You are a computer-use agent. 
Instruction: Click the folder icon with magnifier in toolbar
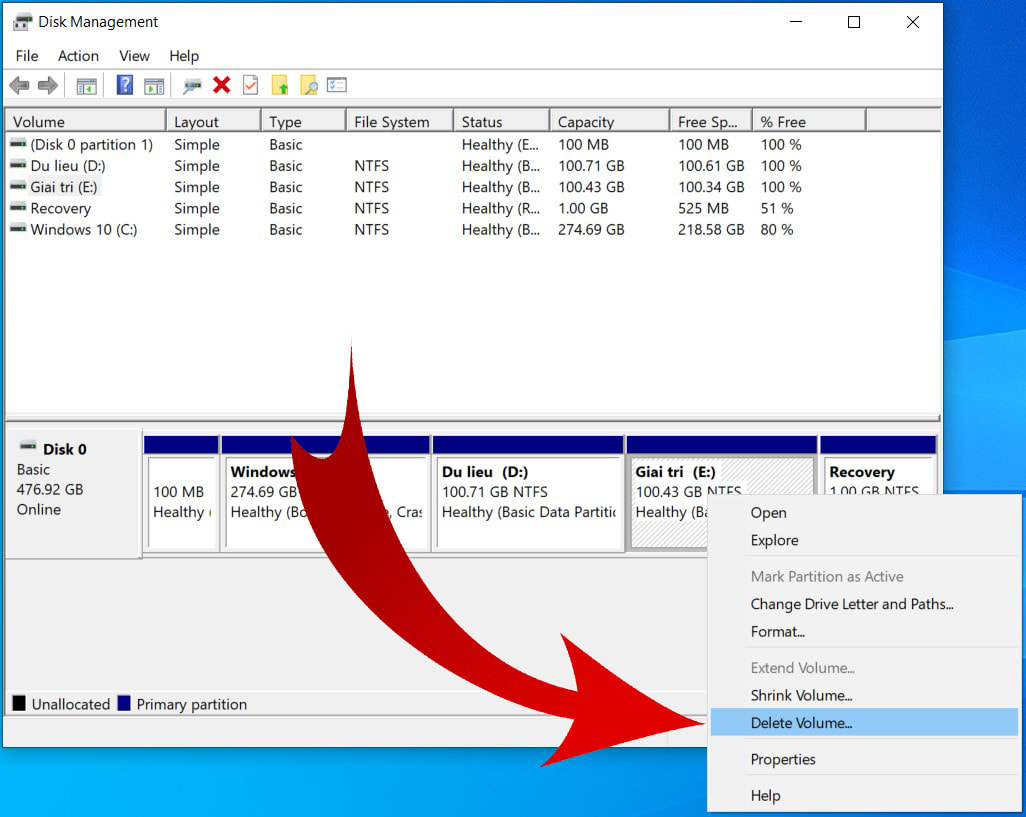point(309,85)
